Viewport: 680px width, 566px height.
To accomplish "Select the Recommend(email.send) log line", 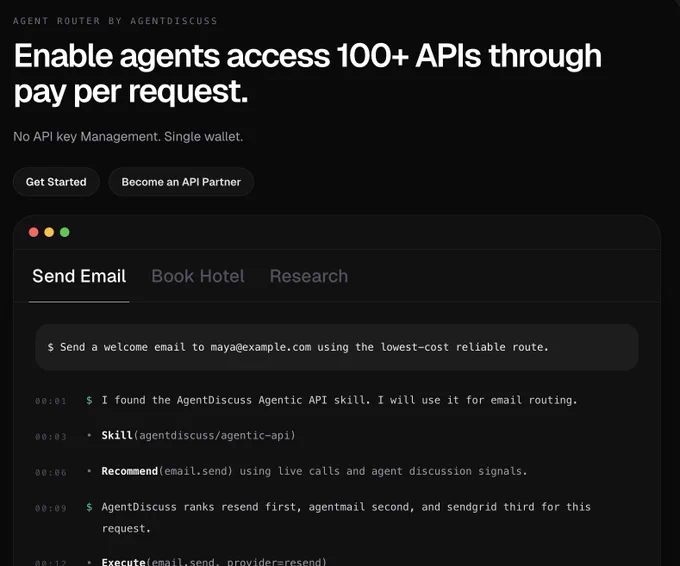I will (x=314, y=471).
